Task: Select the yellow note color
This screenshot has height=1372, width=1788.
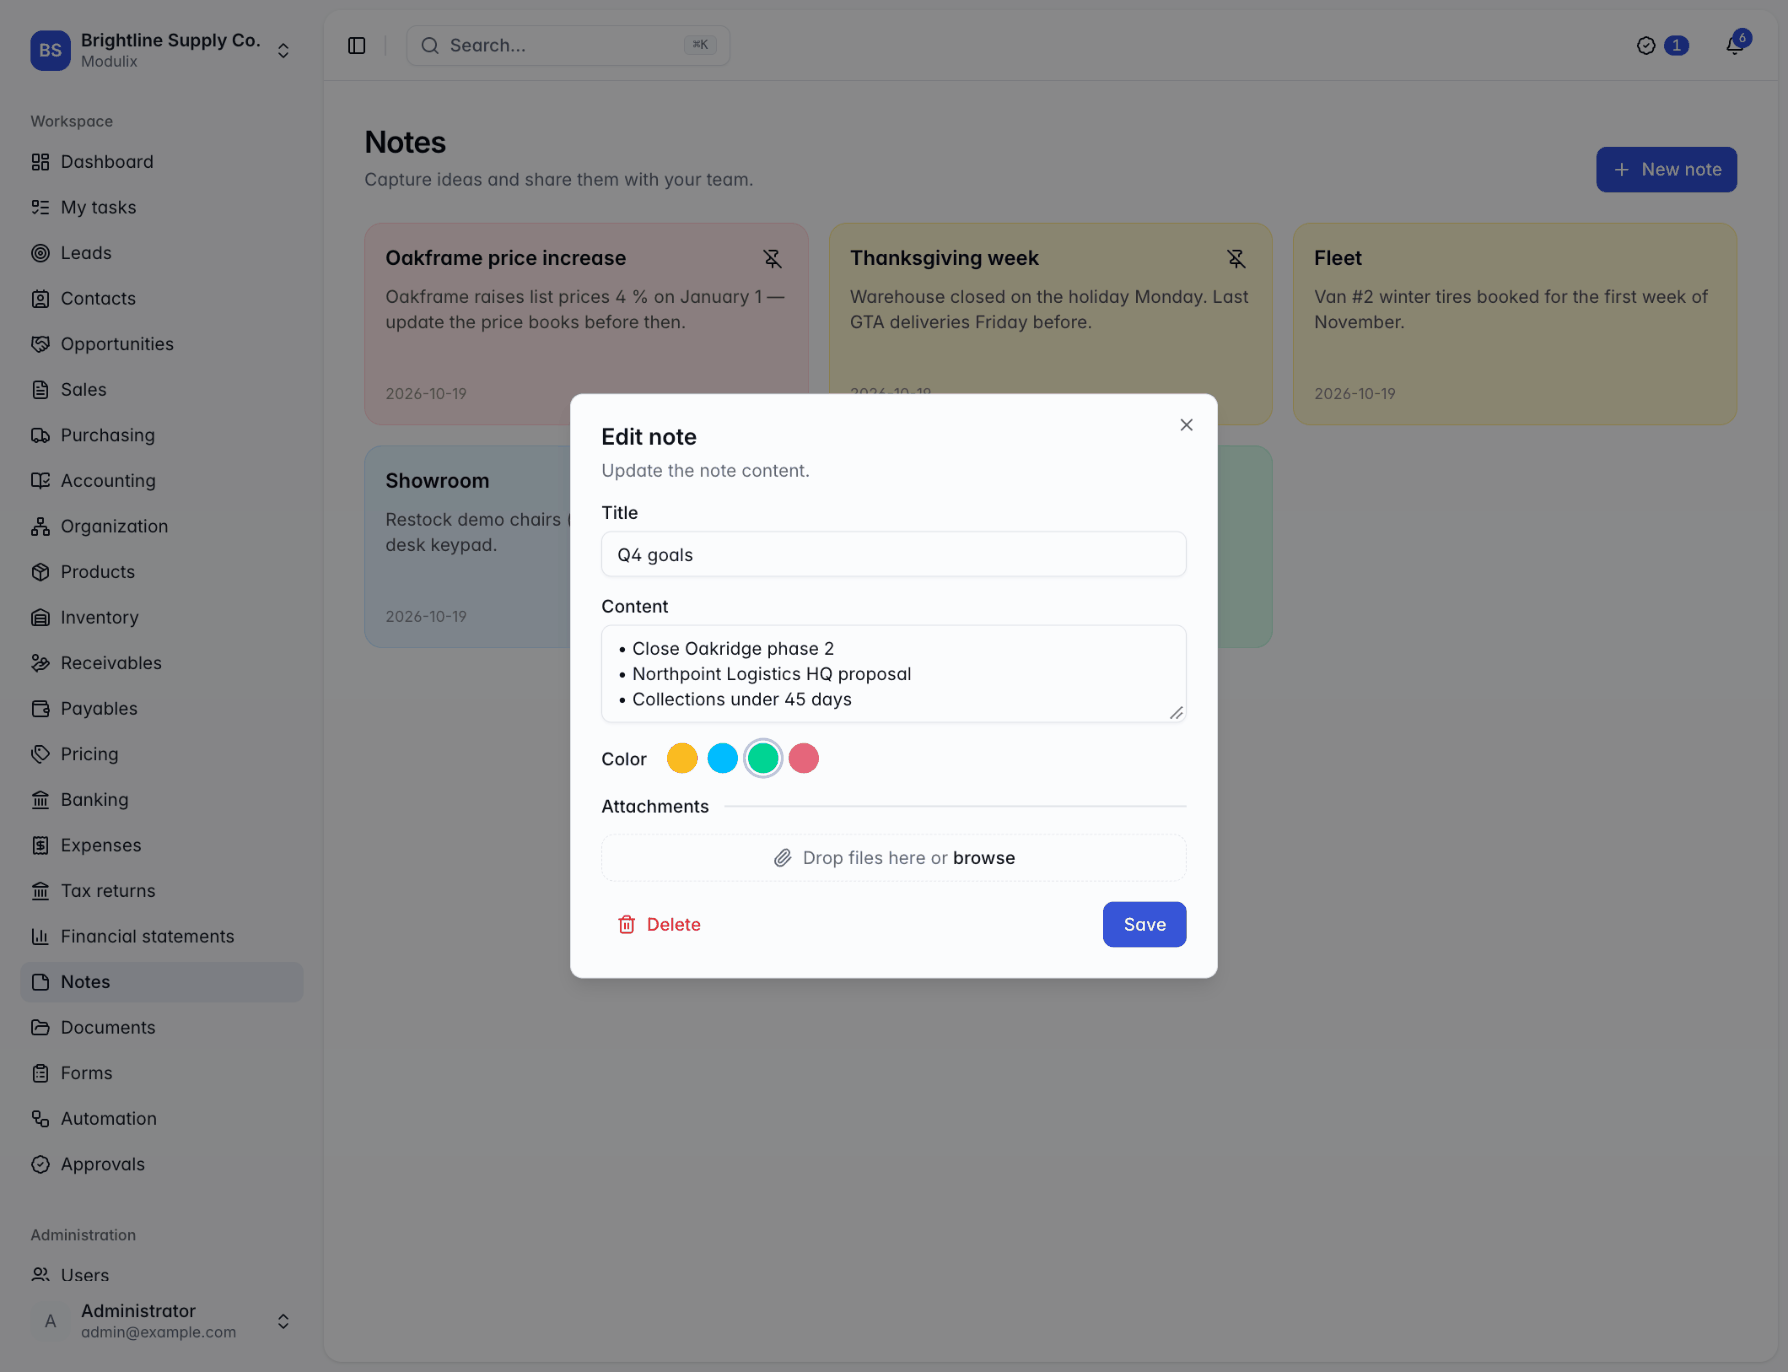Action: tap(682, 758)
